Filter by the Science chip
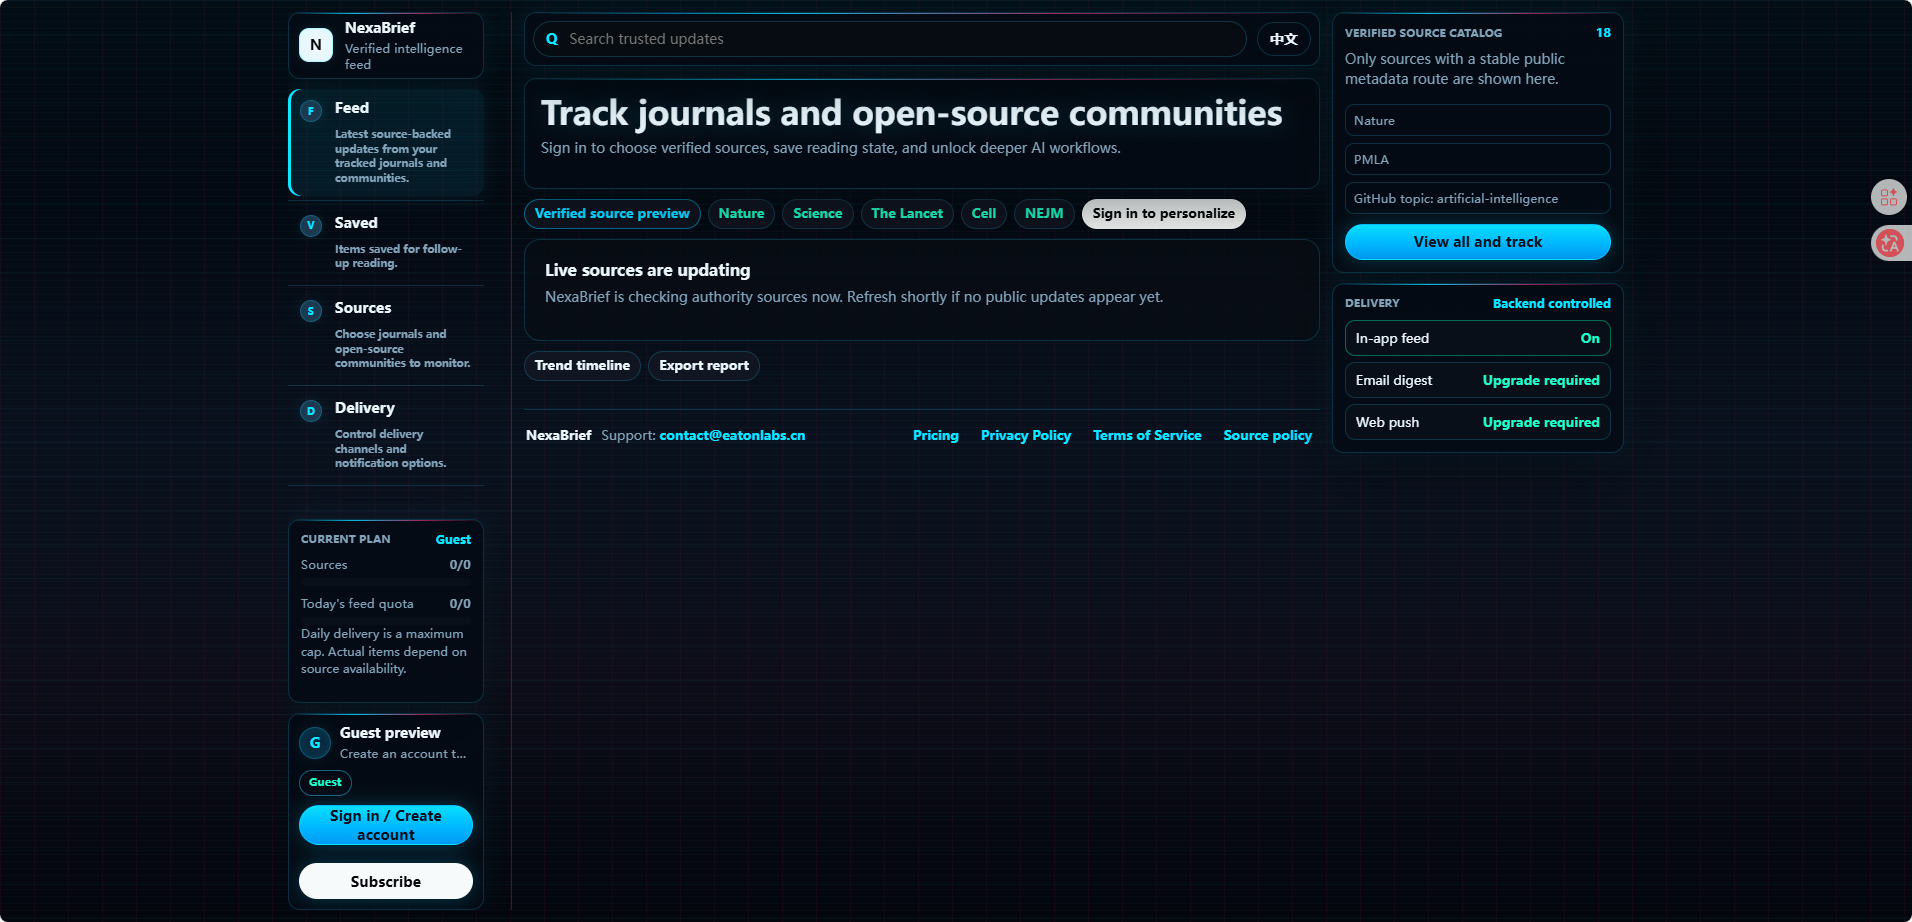The height and width of the screenshot is (922, 1912). [818, 214]
